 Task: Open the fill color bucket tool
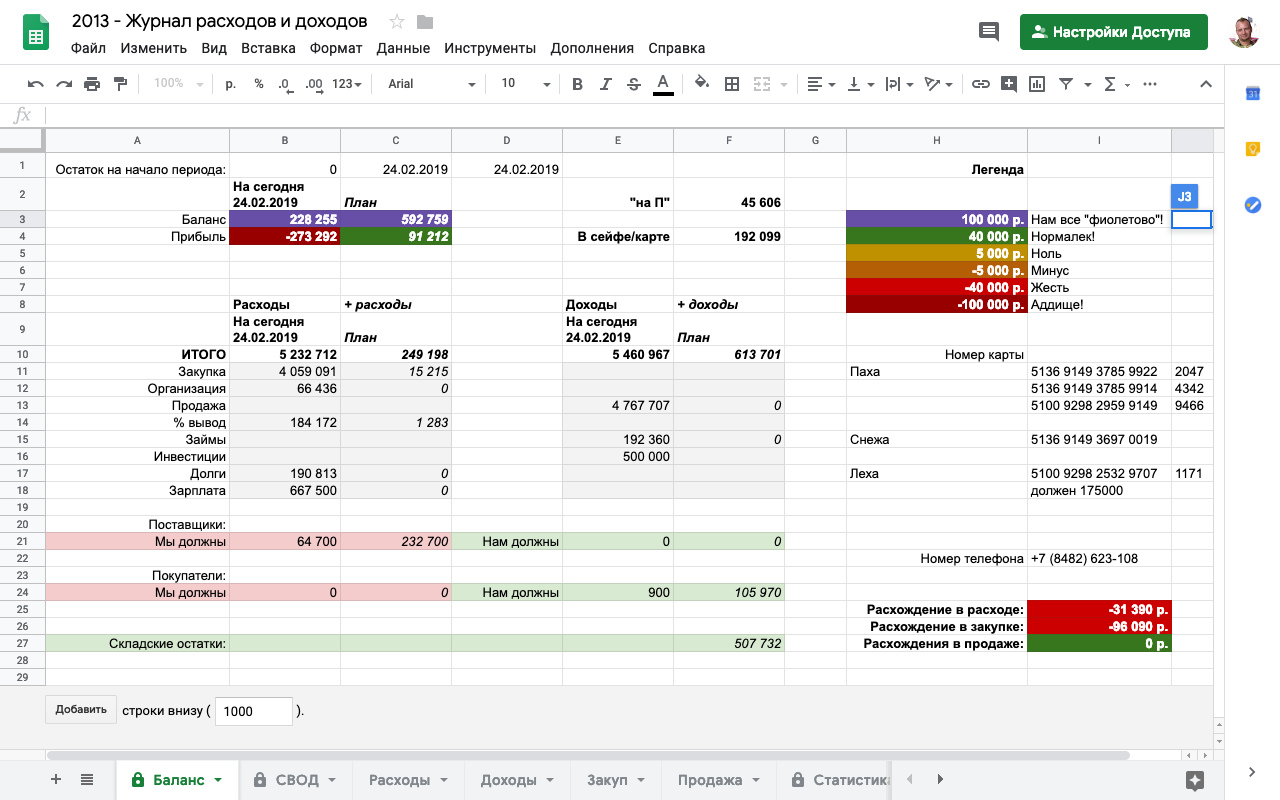point(701,84)
